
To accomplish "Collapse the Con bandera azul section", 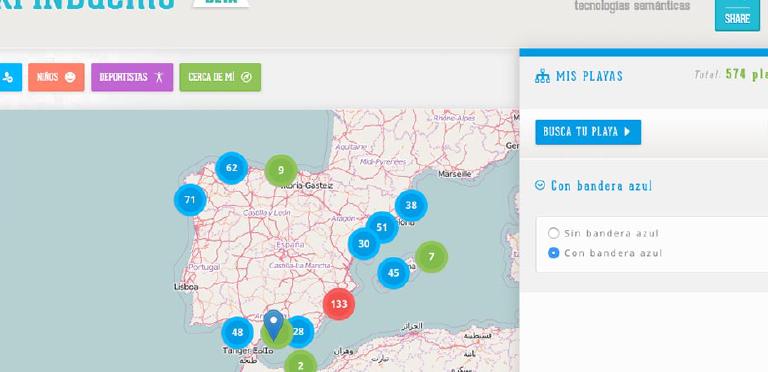I will click(x=540, y=186).
